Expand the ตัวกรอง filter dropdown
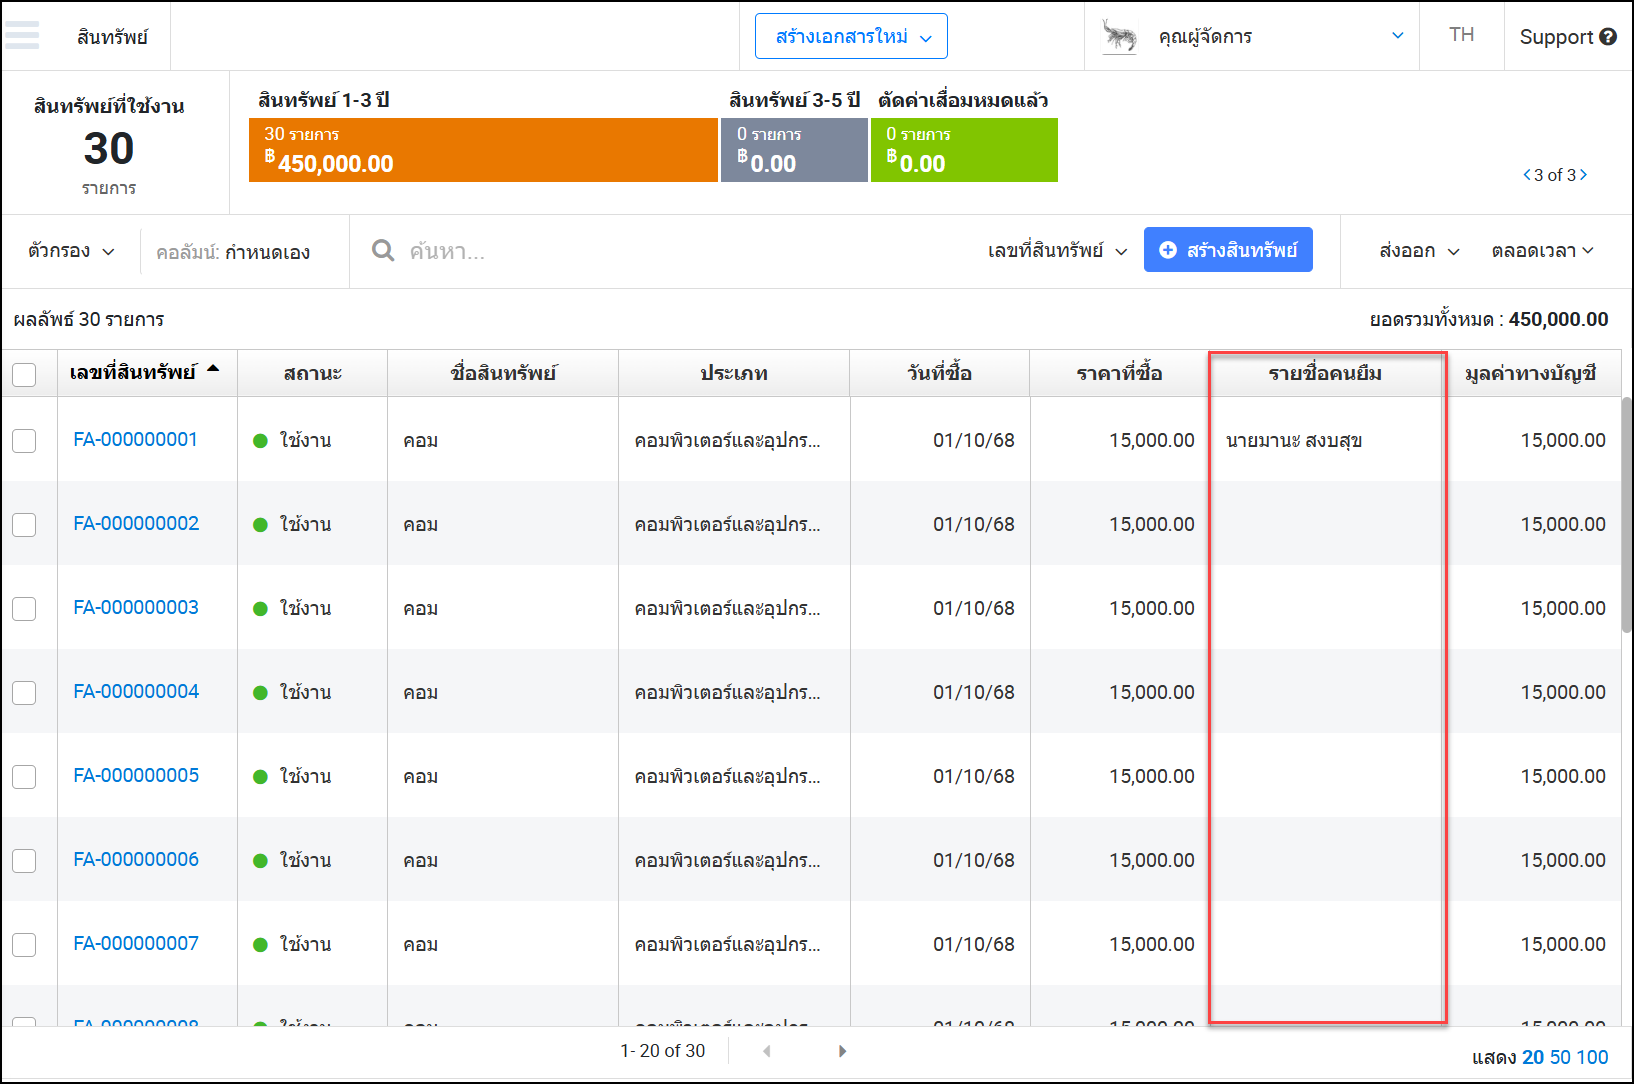The image size is (1634, 1084). coord(71,251)
